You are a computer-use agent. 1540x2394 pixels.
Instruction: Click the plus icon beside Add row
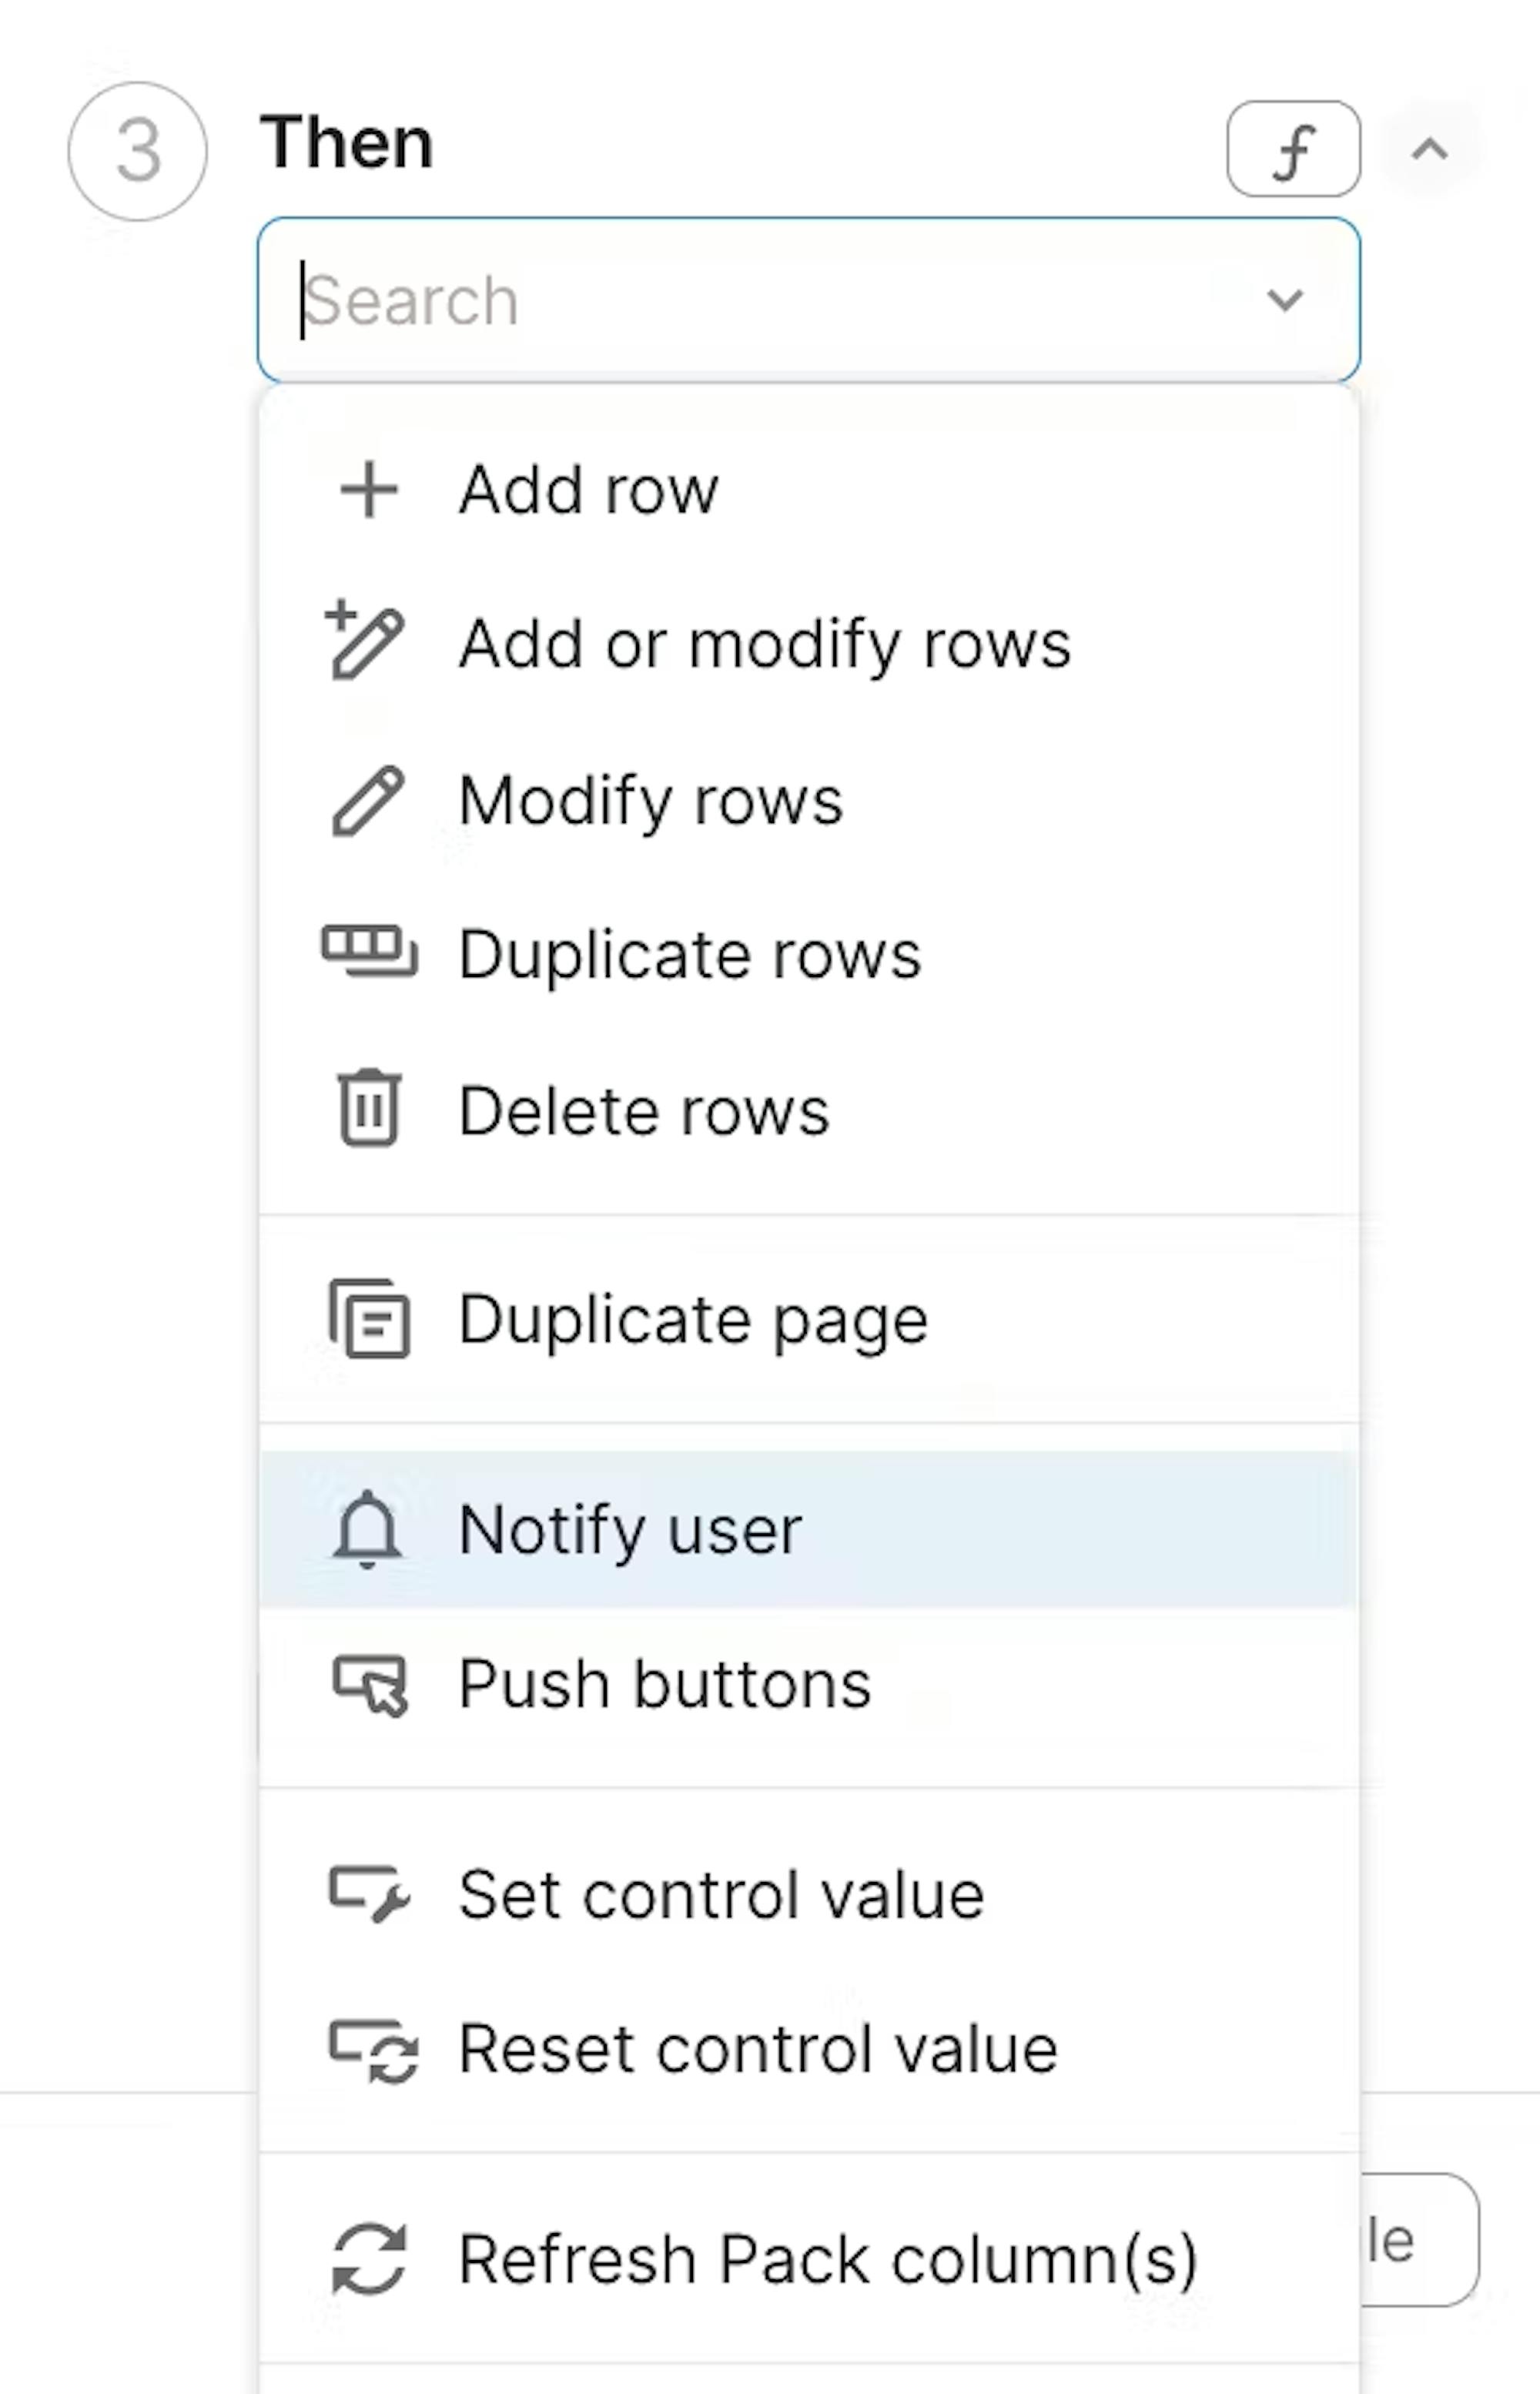(x=369, y=490)
